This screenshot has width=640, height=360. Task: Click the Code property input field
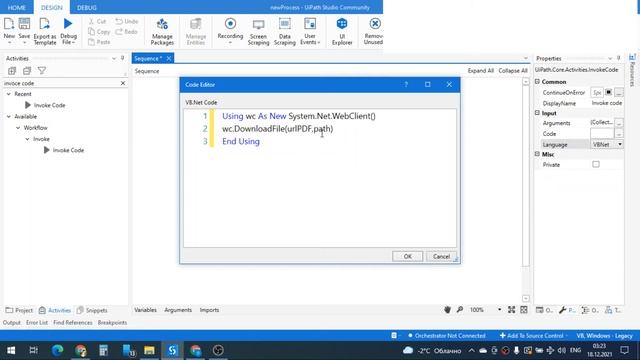click(x=602, y=133)
